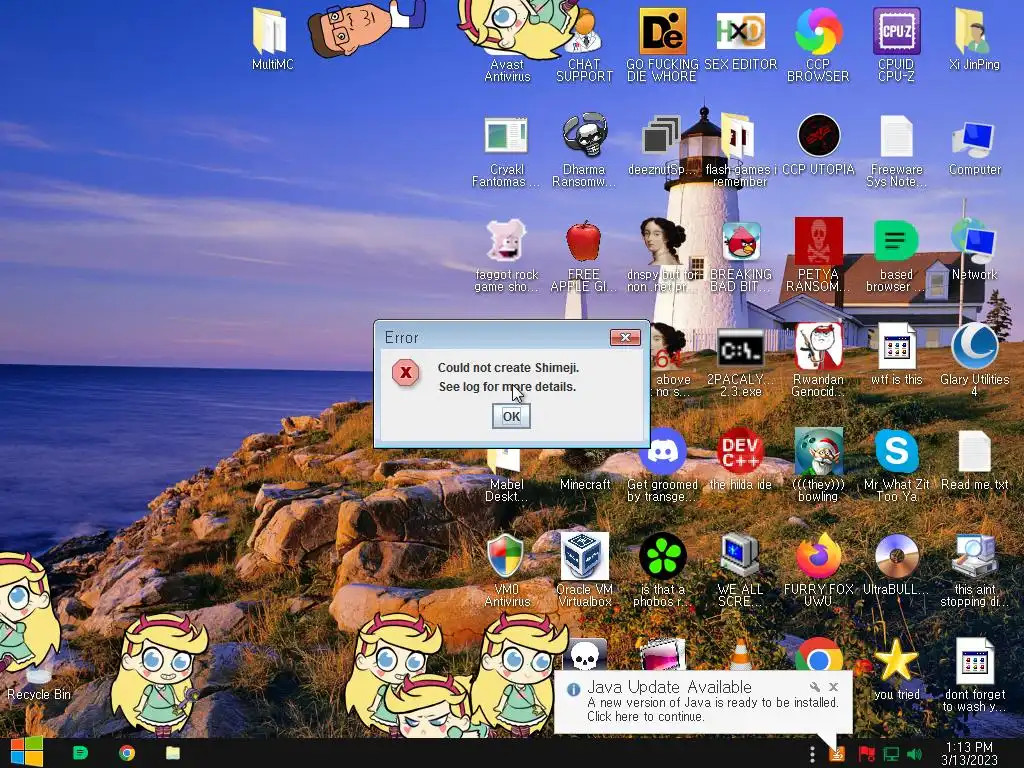Click the Chrome desktop icon near the Java popup

818,656
